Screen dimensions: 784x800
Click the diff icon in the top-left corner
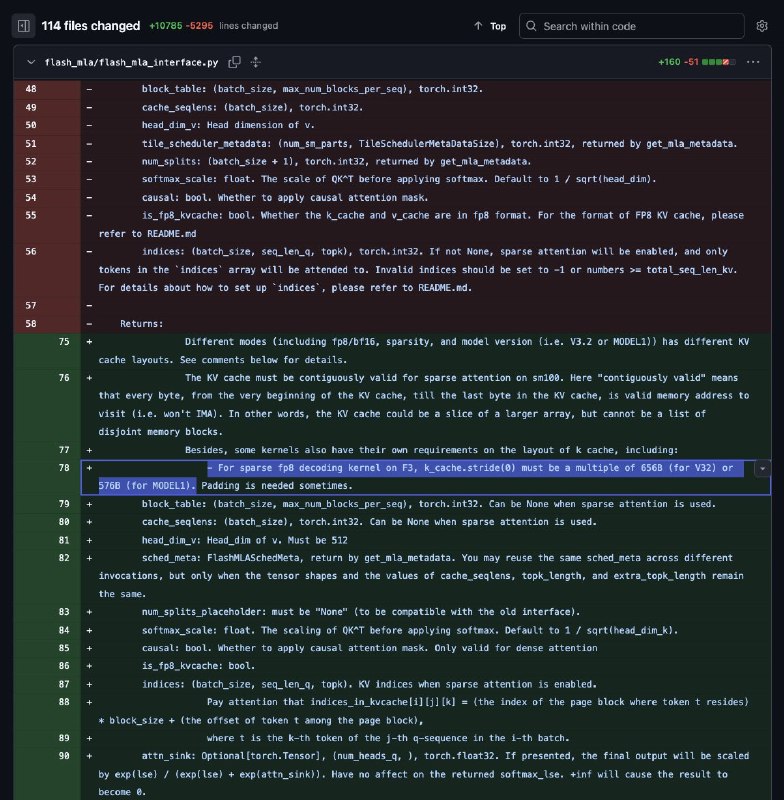tap(23, 25)
